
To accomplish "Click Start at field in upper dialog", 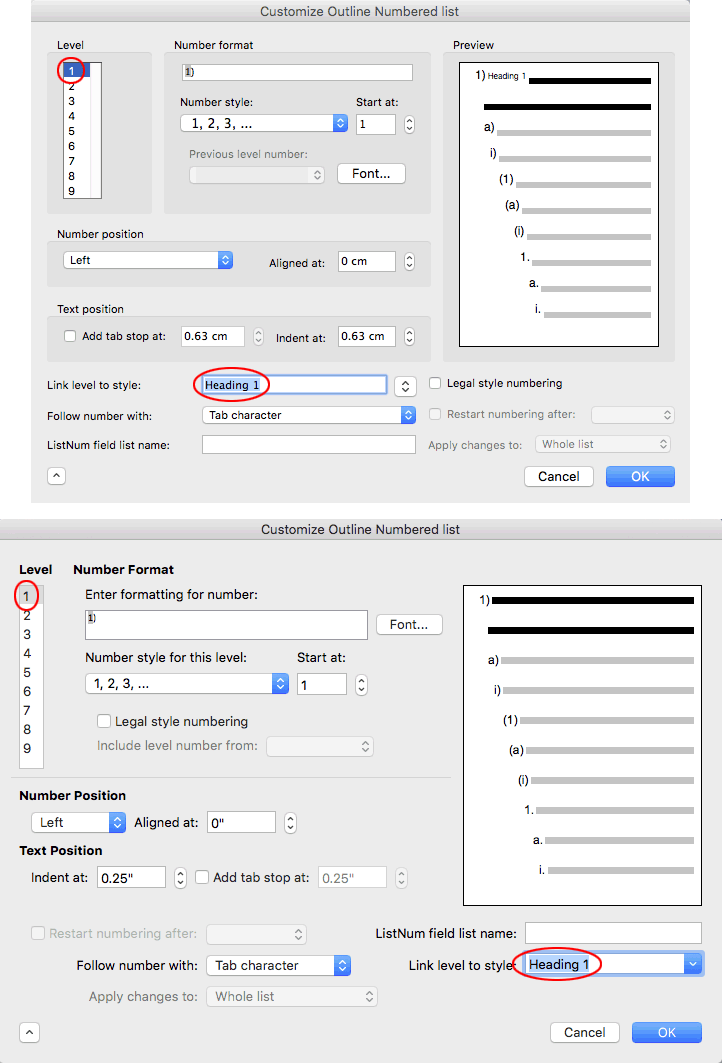I will coord(376,124).
